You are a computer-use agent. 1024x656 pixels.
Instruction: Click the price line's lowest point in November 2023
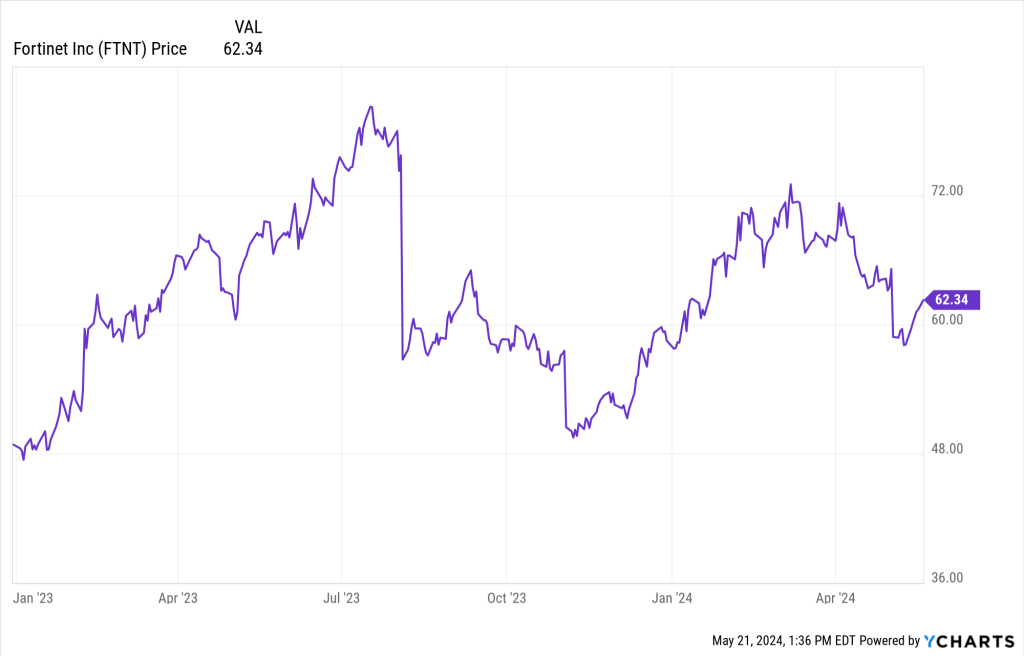pos(574,438)
